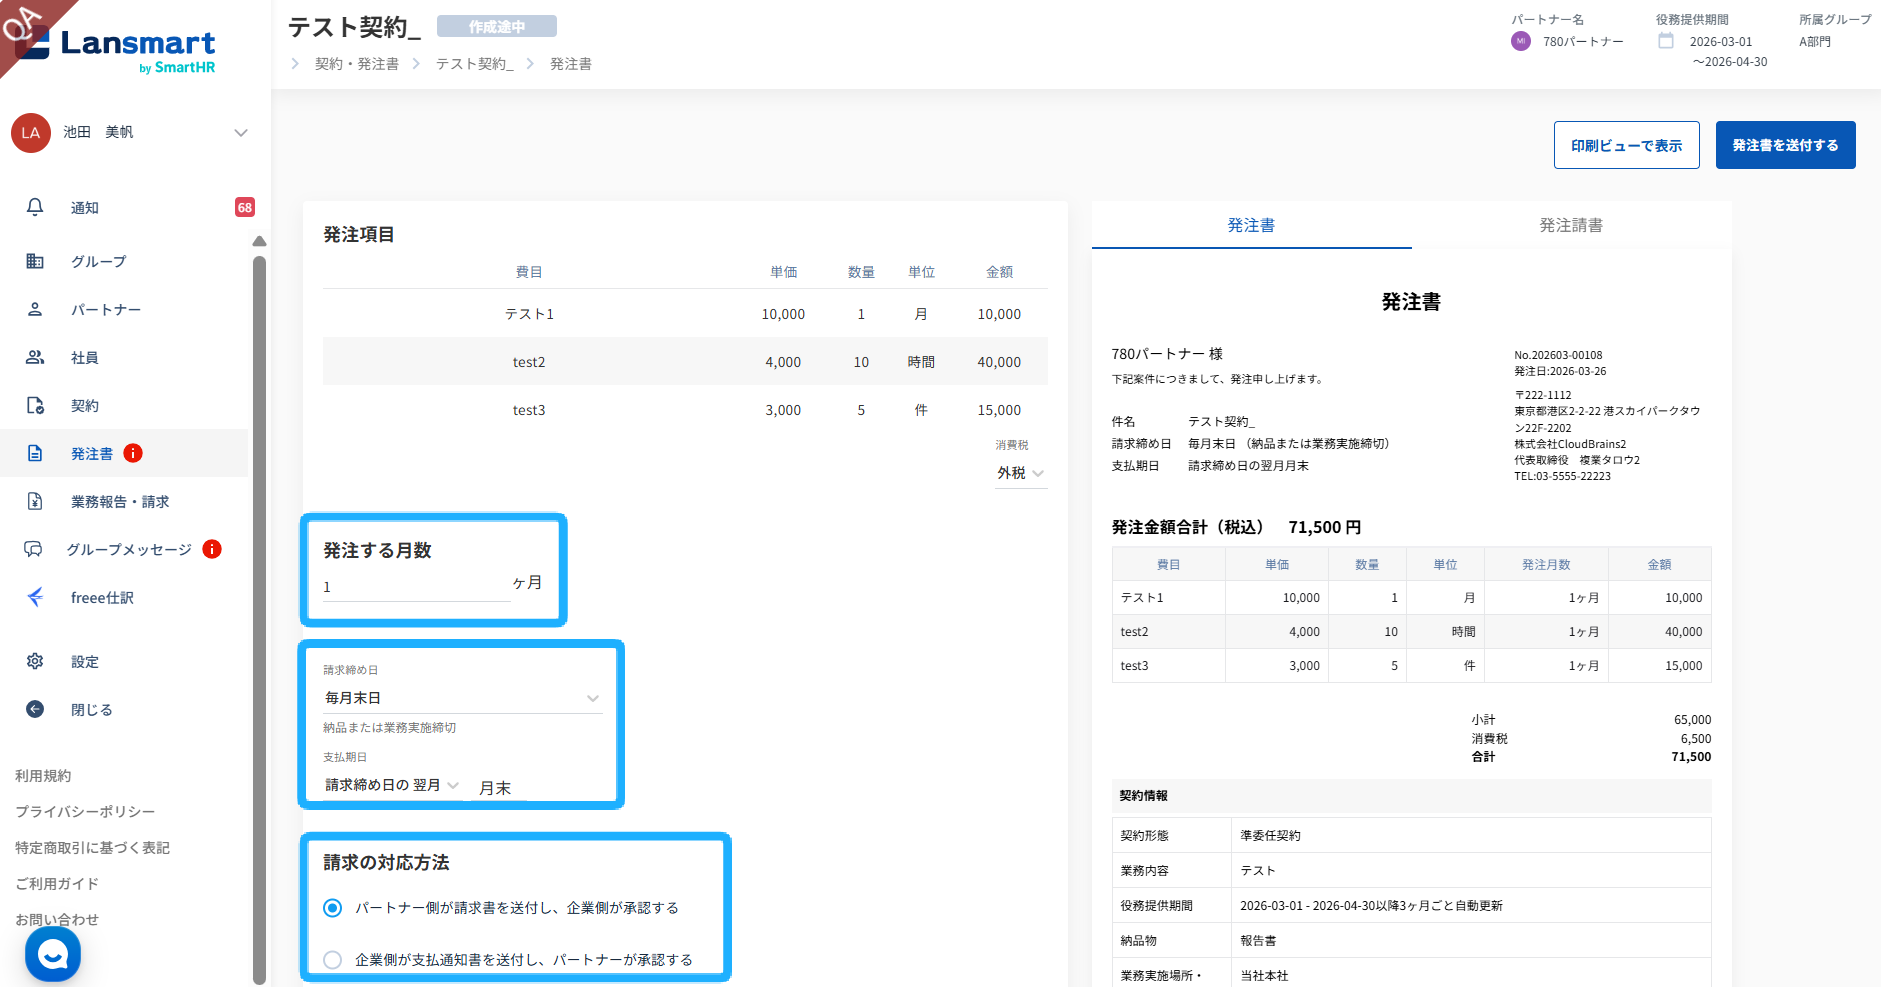Switch to the 発注書 tab
This screenshot has width=1881, height=987.
coord(1251,225)
